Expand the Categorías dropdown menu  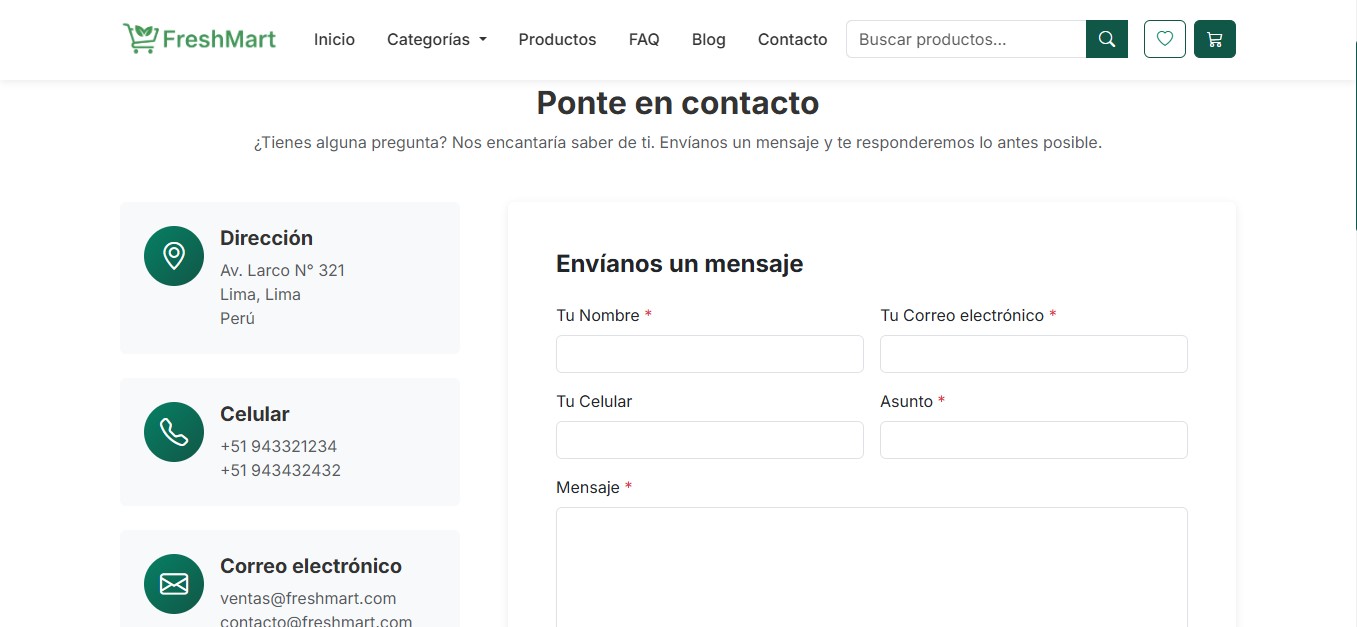[x=437, y=39]
